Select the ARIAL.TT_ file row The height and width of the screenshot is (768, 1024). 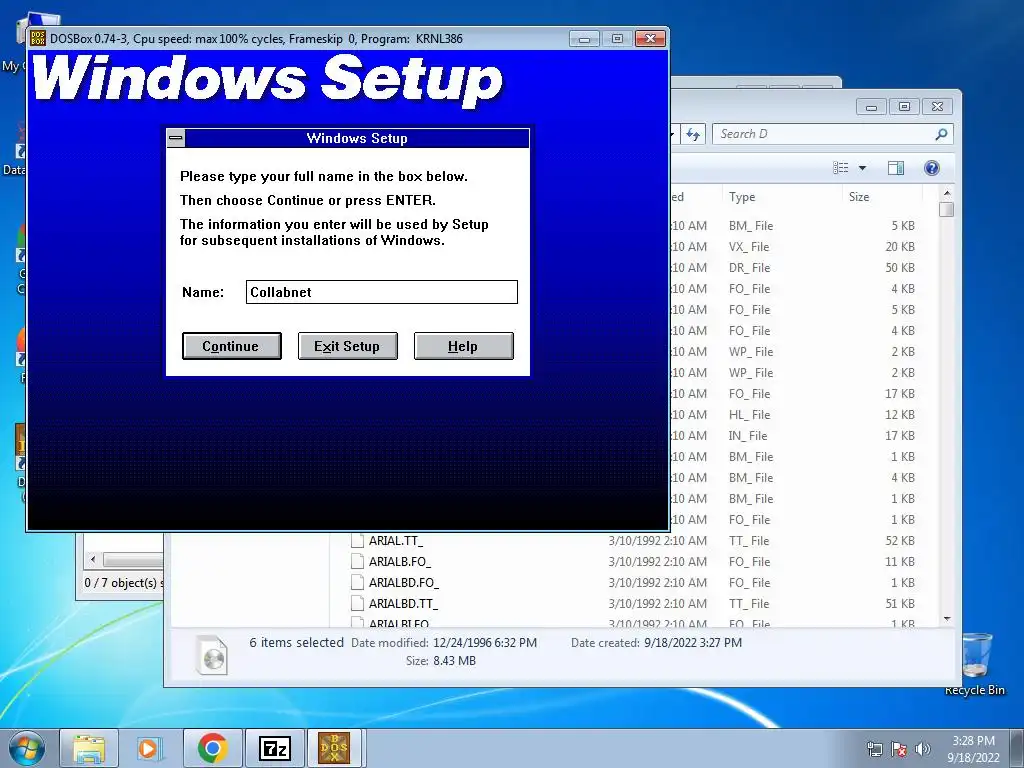tap(633, 541)
